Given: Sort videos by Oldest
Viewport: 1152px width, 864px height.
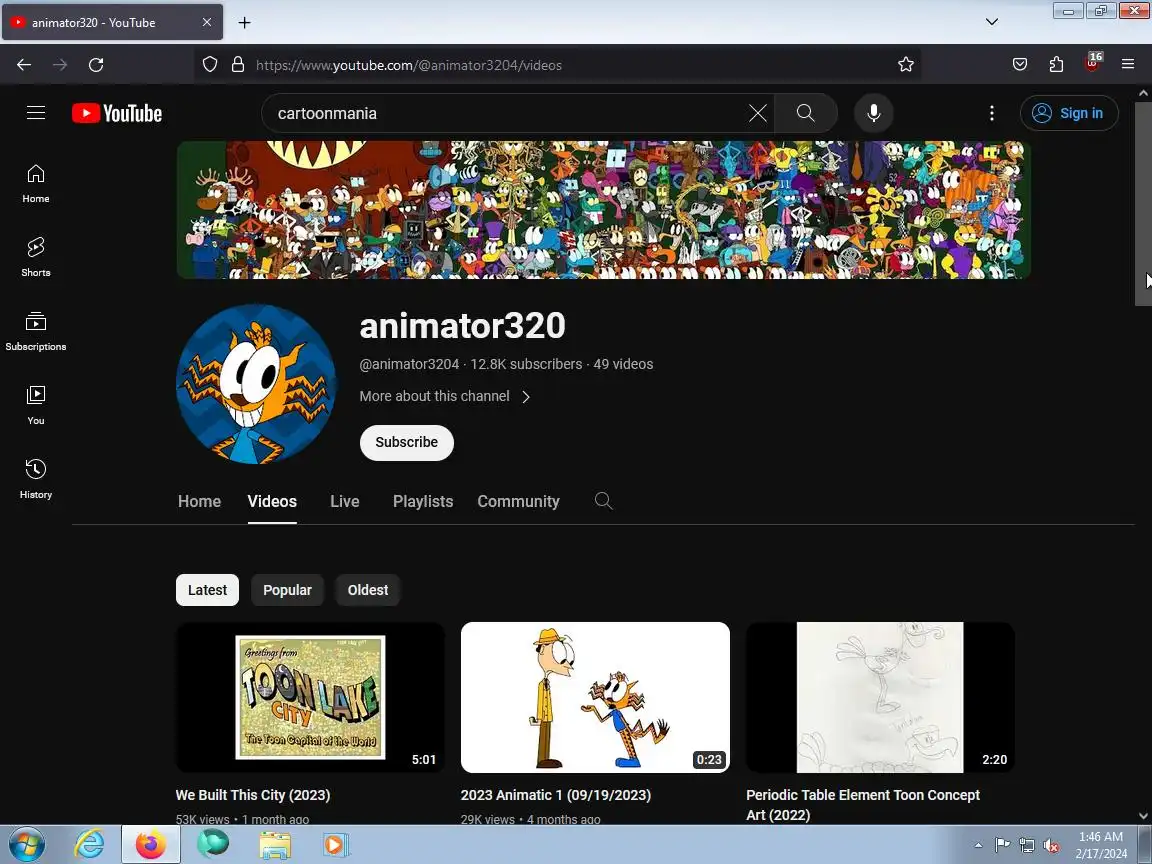Looking at the screenshot, I should pos(368,590).
